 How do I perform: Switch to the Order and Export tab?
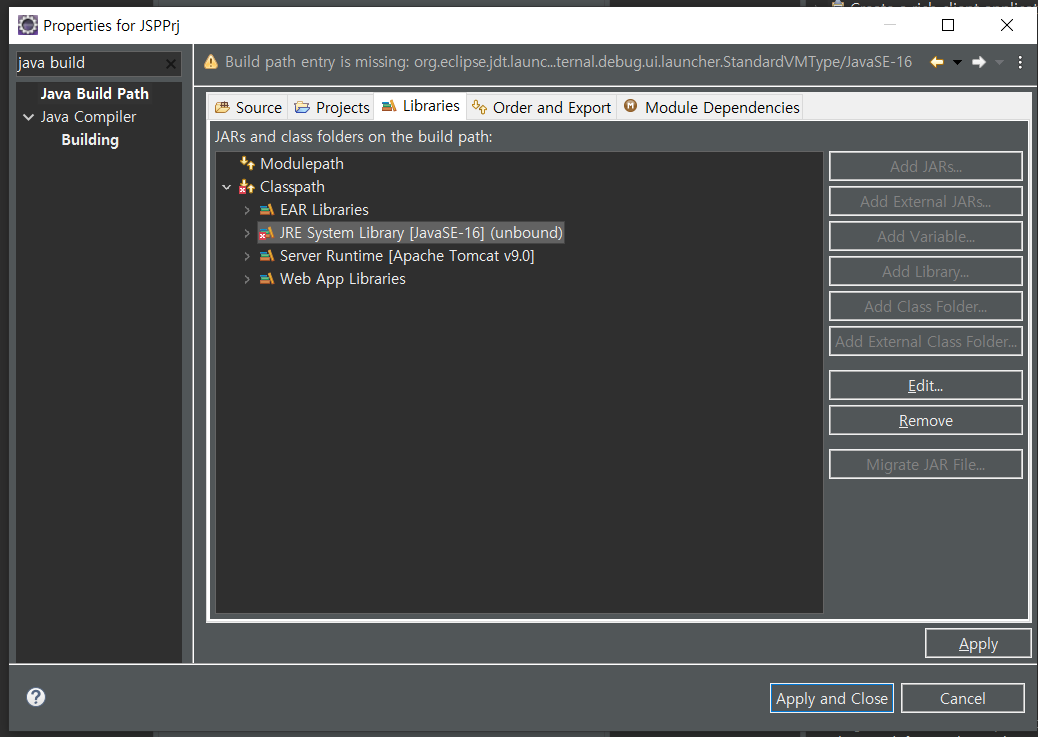pyautogui.click(x=542, y=107)
